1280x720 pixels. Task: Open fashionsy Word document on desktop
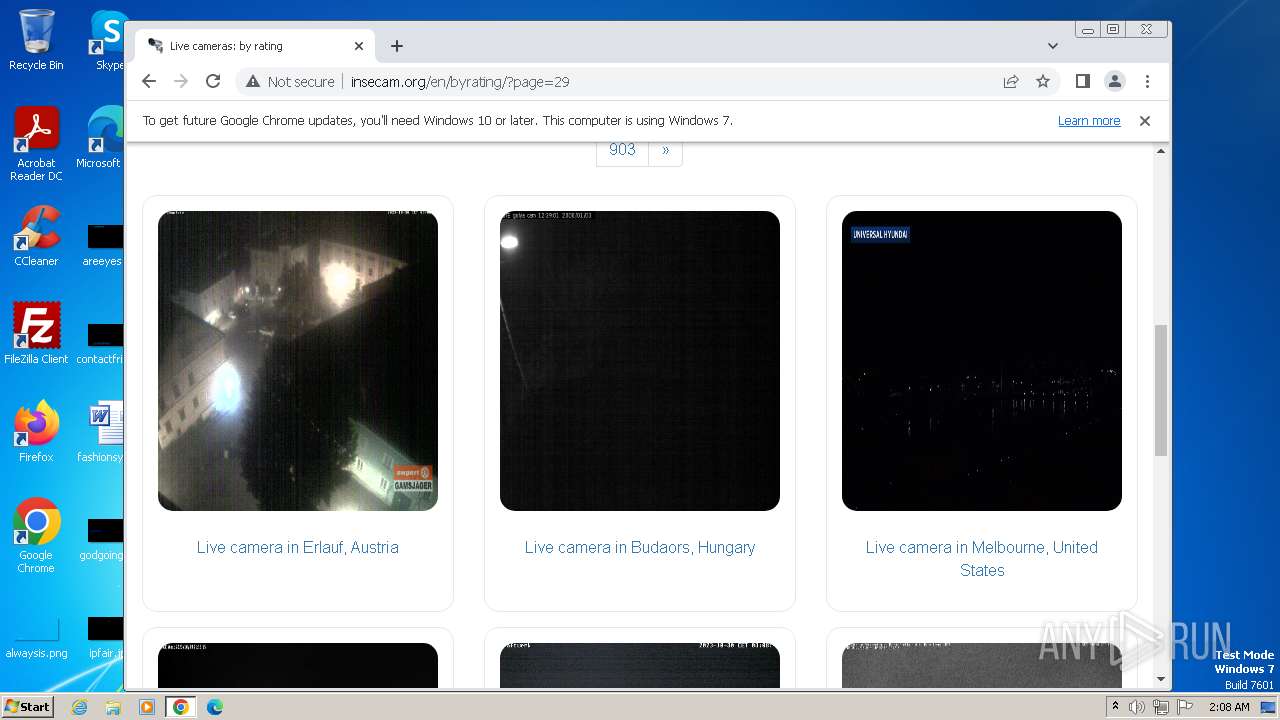(x=100, y=431)
